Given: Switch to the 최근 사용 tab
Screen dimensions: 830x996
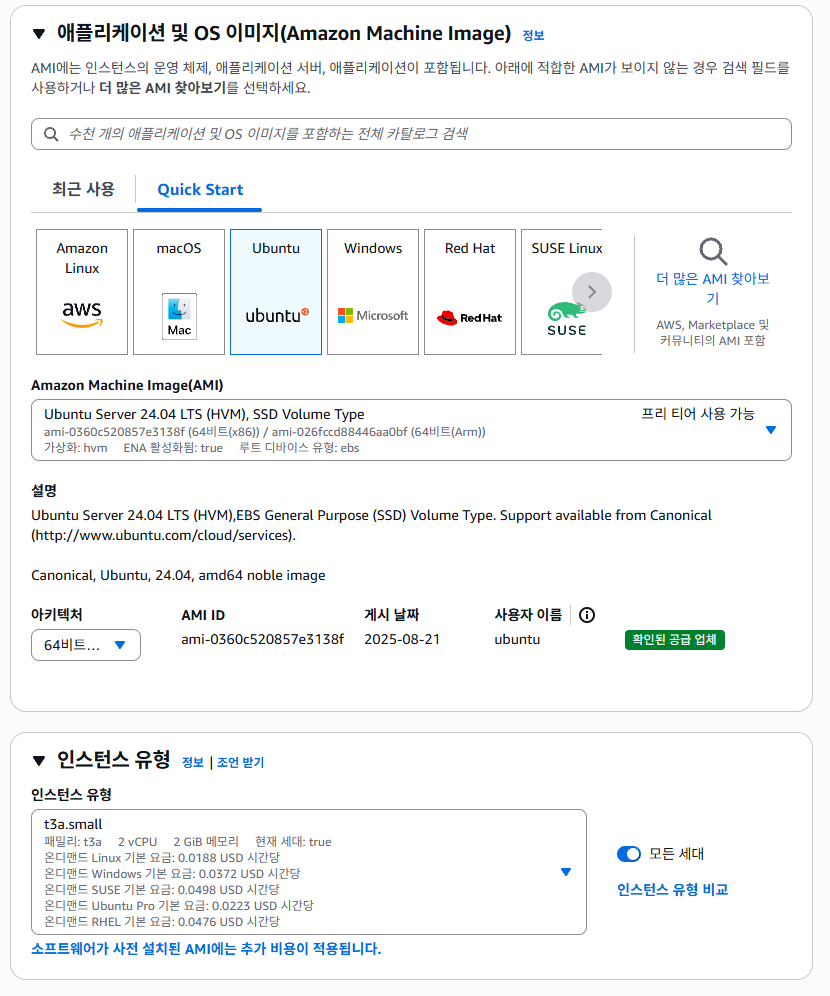Looking at the screenshot, I should pos(82,189).
